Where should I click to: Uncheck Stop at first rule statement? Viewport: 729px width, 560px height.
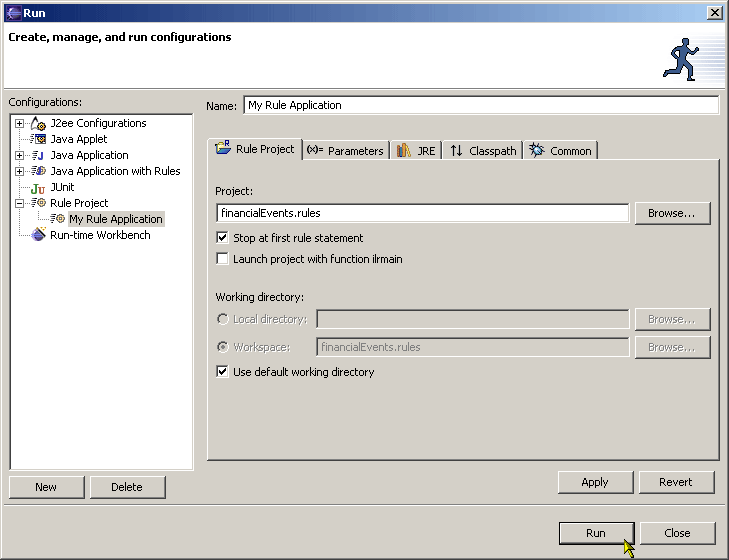click(222, 238)
